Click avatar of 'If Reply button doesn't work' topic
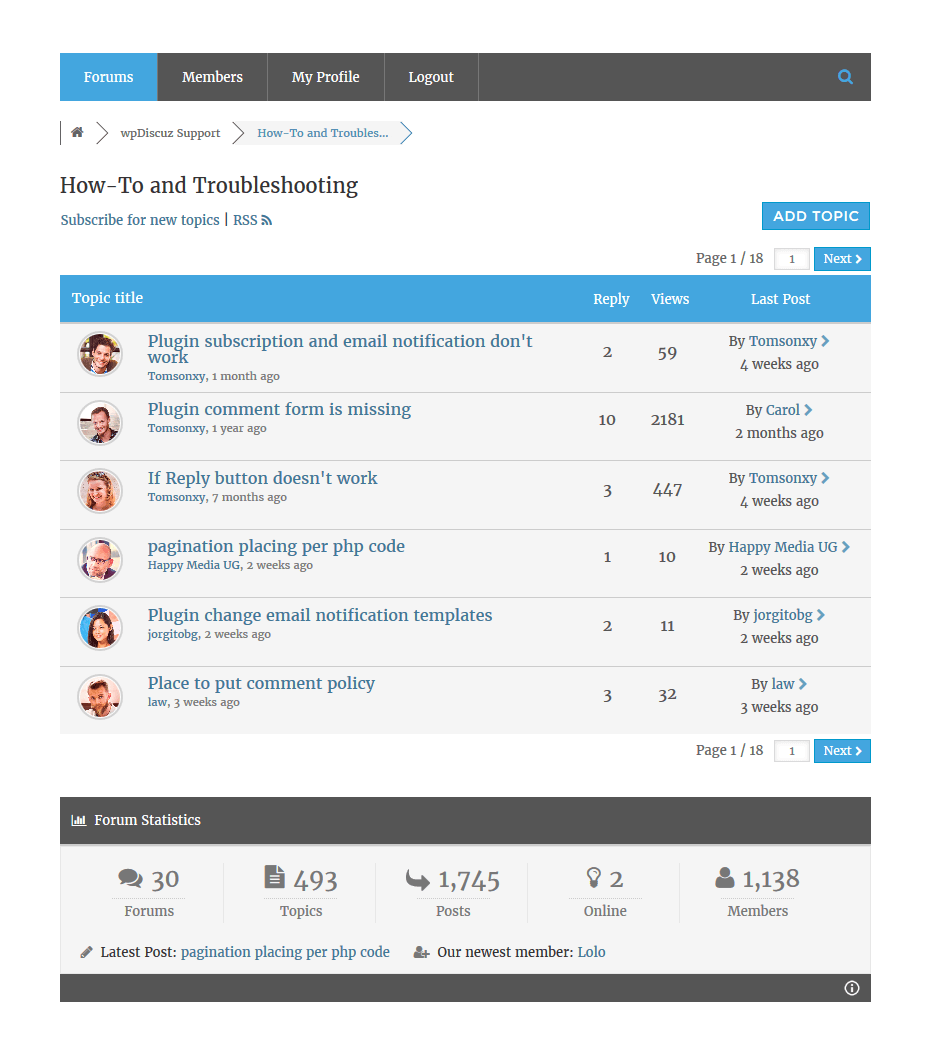The image size is (929, 1057). coord(100,491)
